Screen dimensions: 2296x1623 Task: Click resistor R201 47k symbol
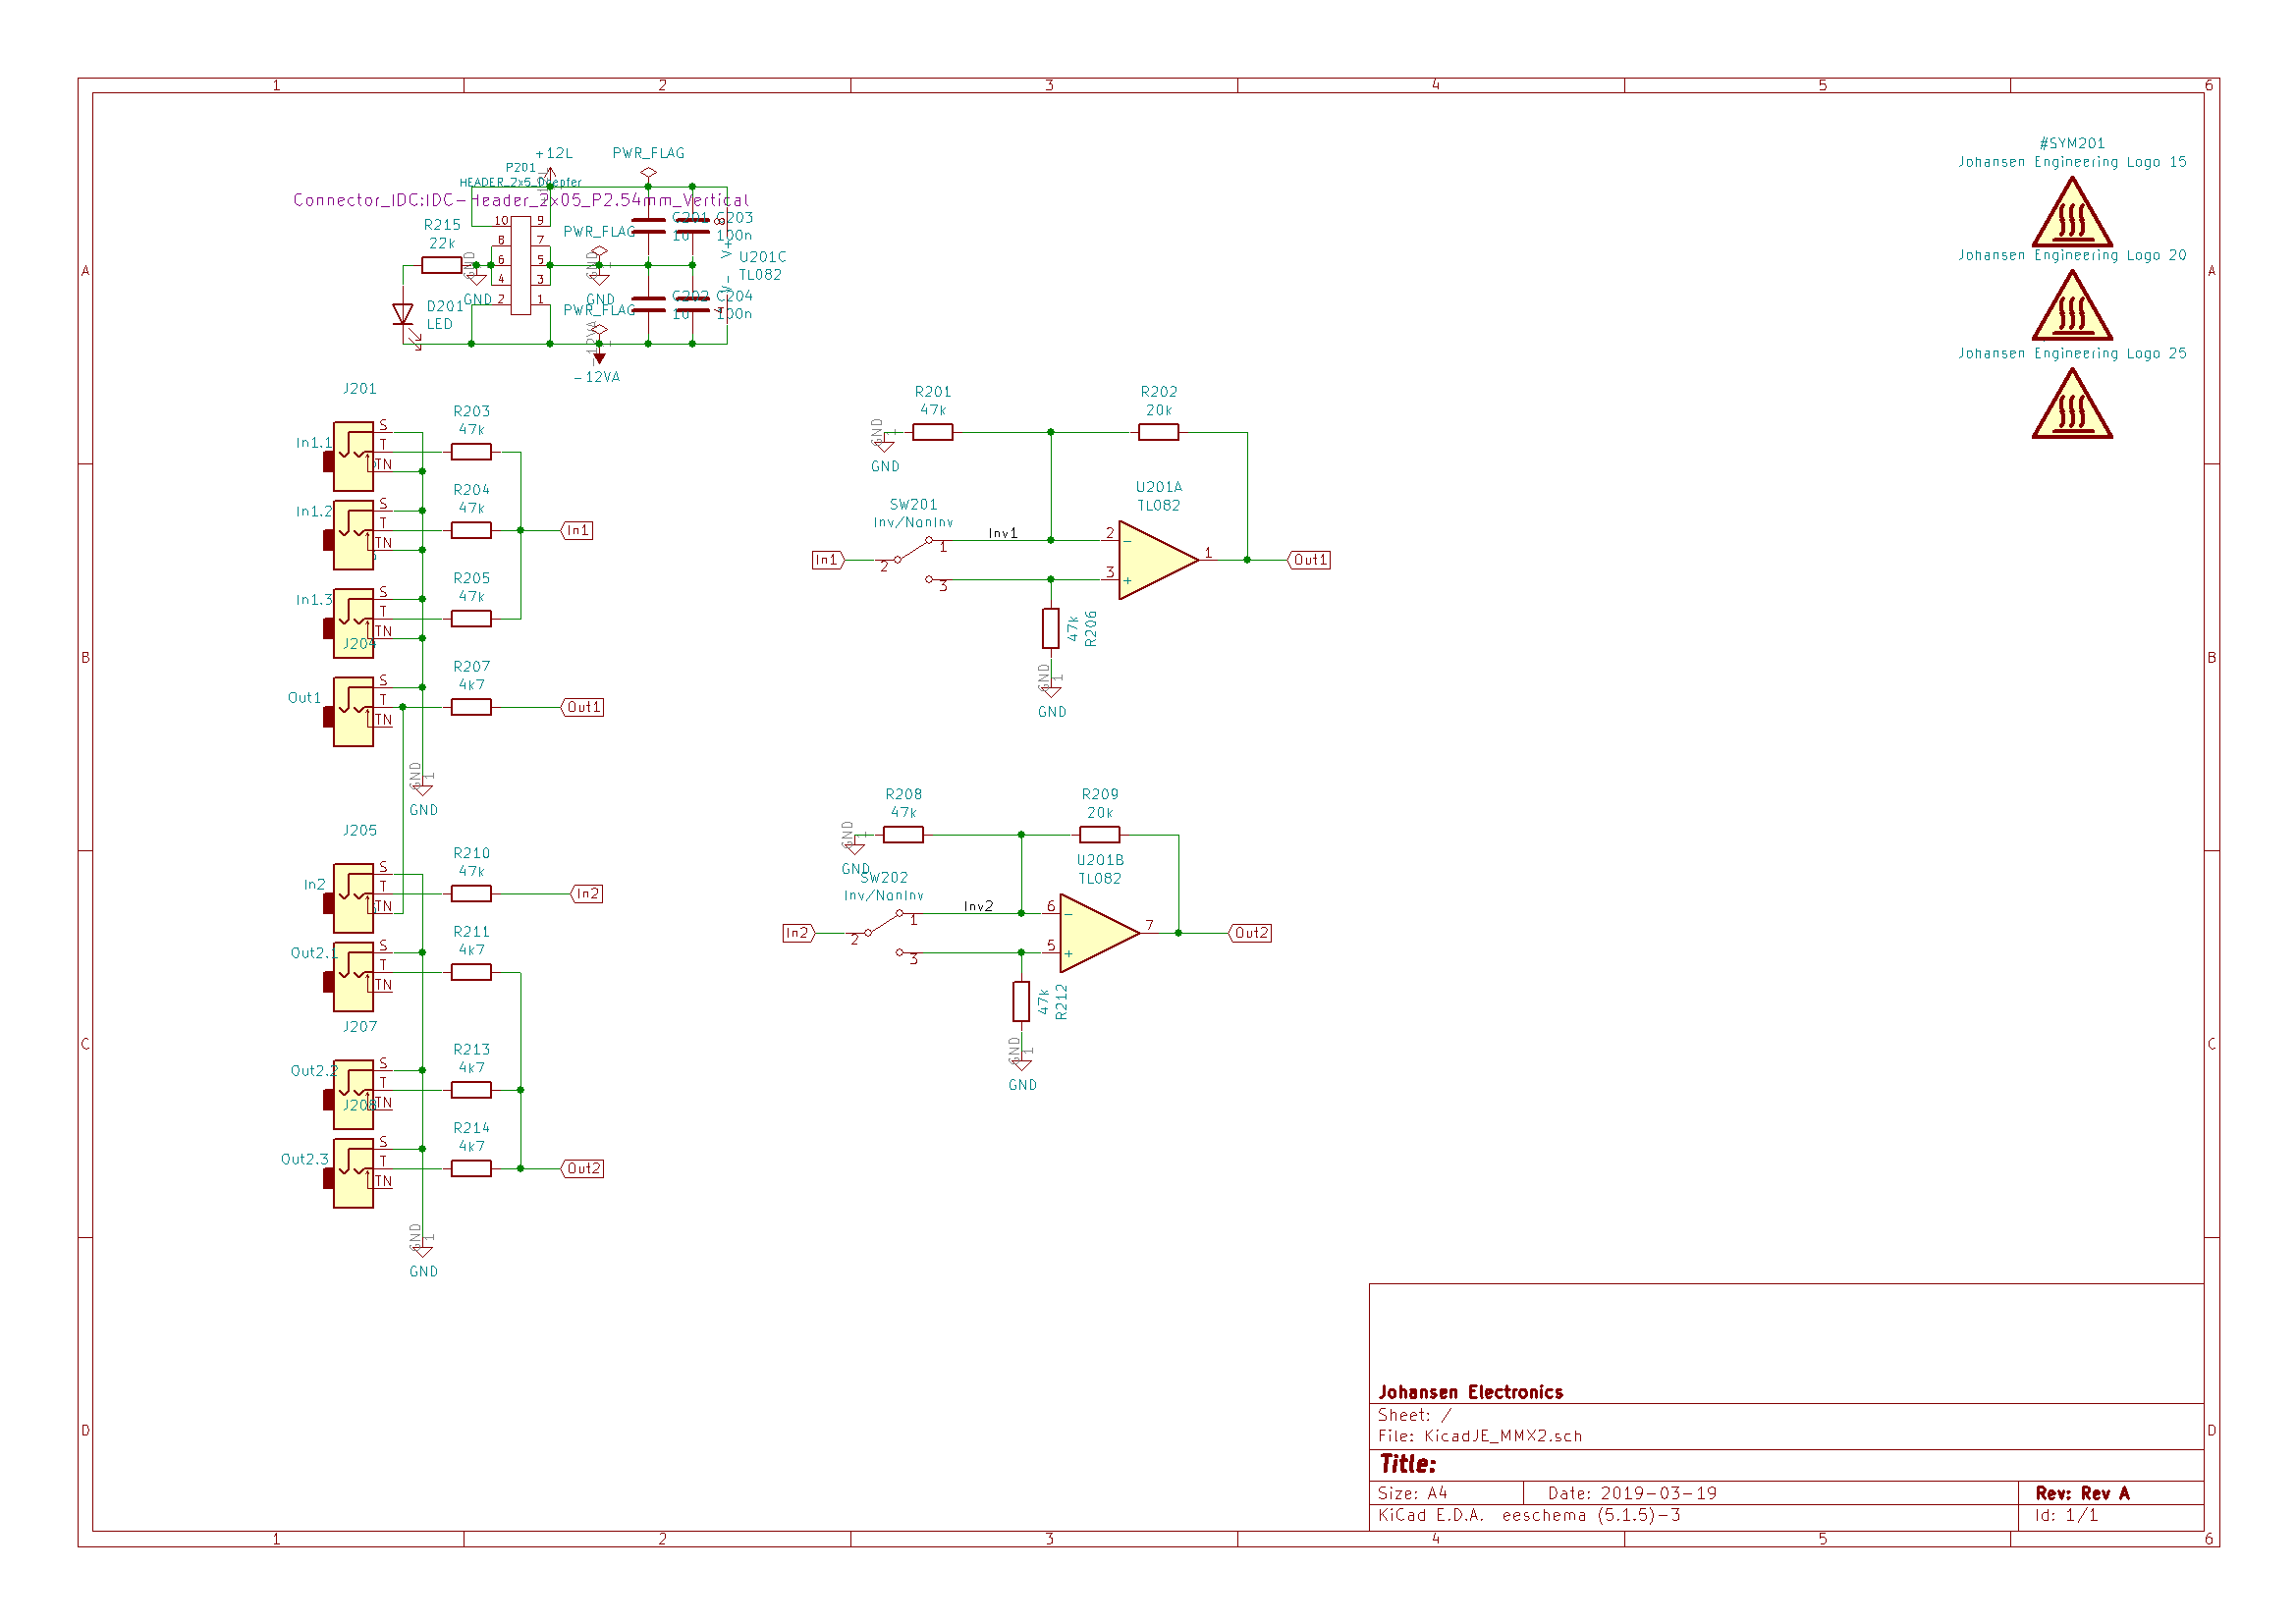tap(932, 432)
